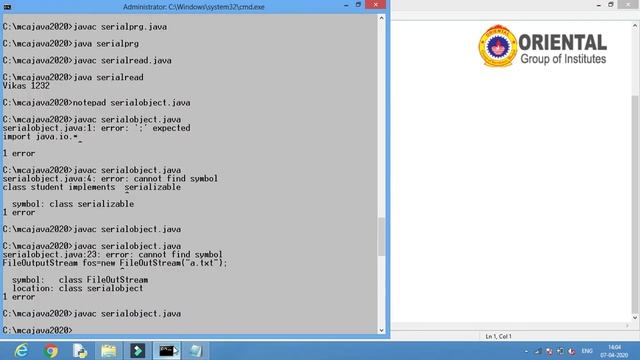Close the Command Prompt window
This screenshot has height=360, width=640.
pos(376,4)
